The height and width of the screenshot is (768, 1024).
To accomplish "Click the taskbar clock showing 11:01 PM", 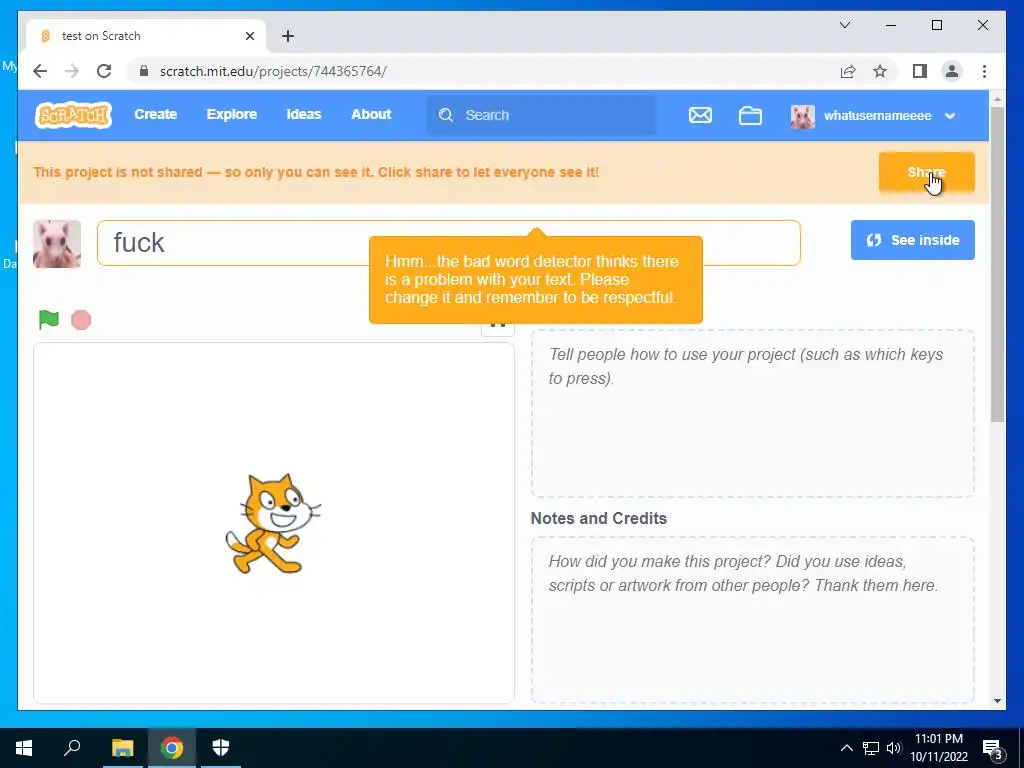I will click(939, 748).
